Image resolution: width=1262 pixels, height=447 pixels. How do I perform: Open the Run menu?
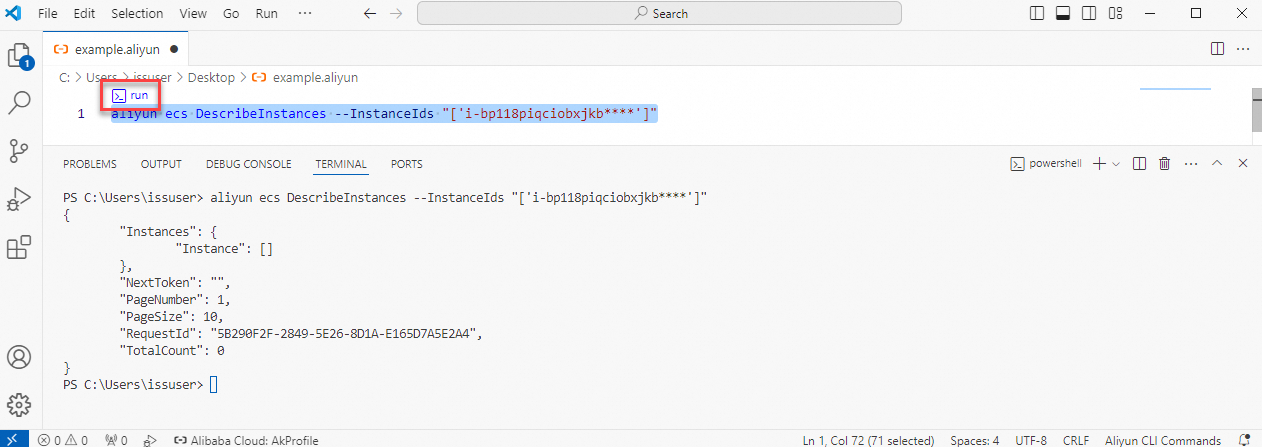pyautogui.click(x=267, y=14)
